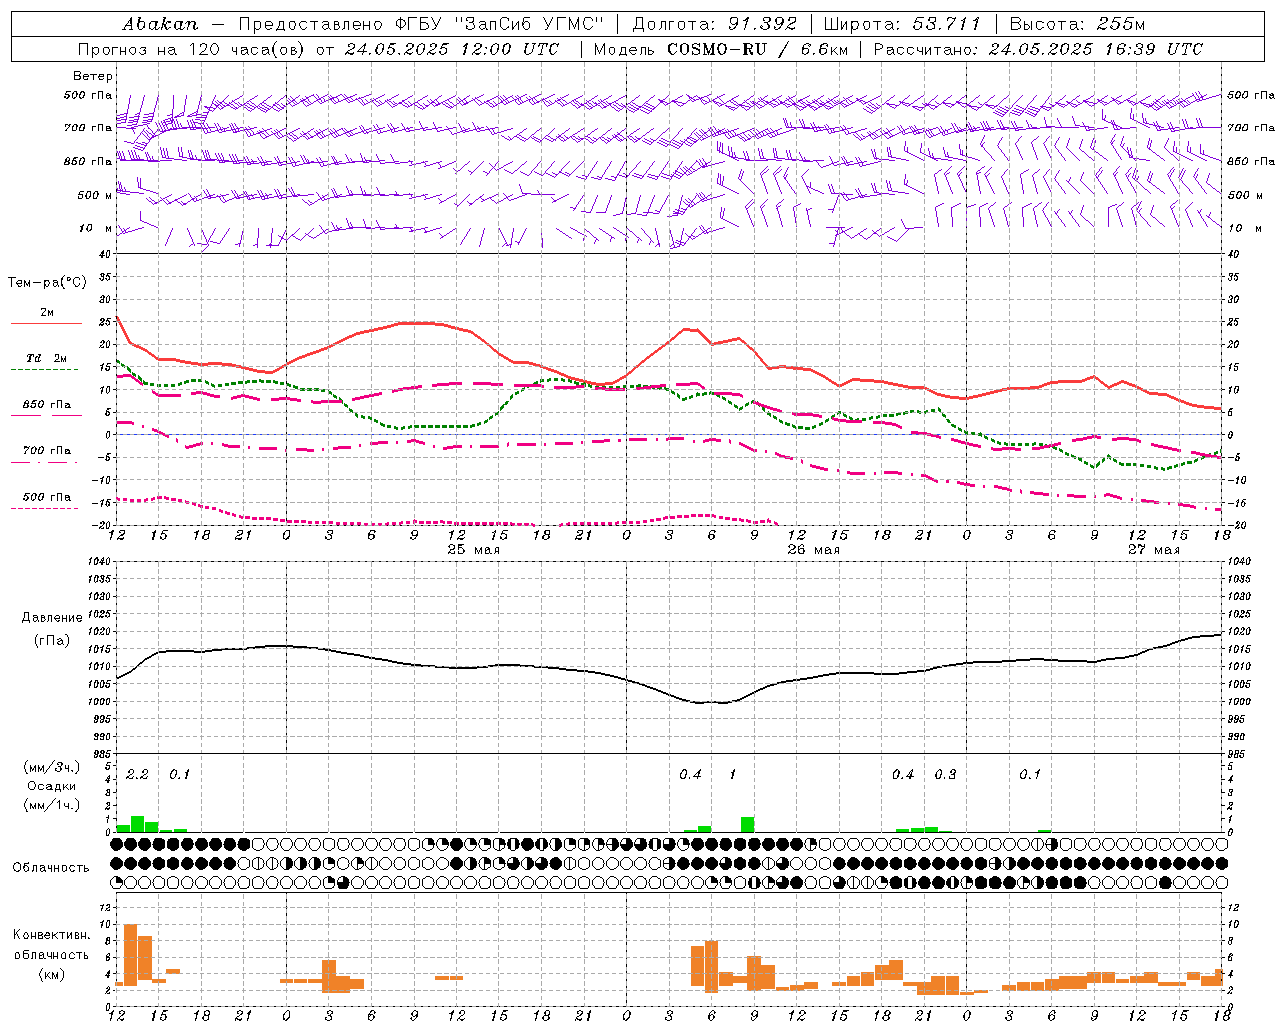
Task: Select the 'Широта: 53.711' latitude value
Action: [903, 24]
